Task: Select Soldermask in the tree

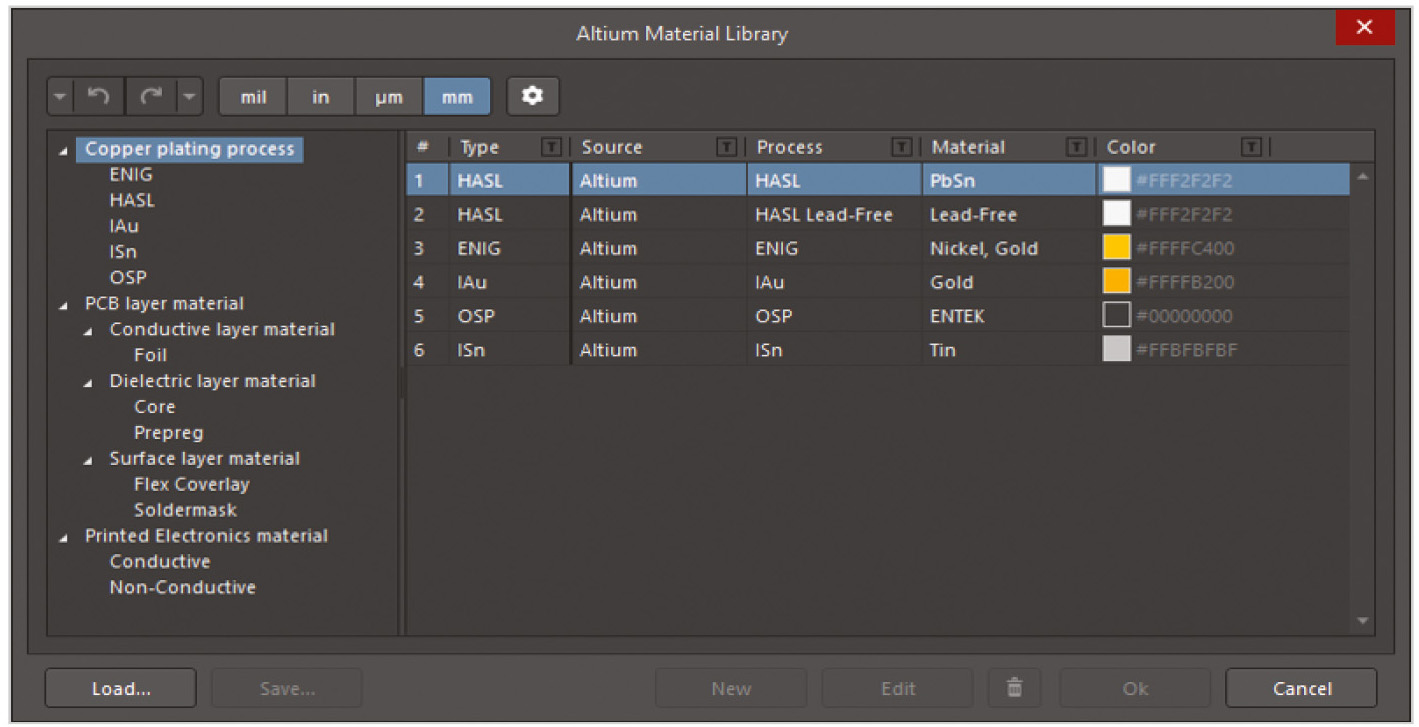Action: 185,510
